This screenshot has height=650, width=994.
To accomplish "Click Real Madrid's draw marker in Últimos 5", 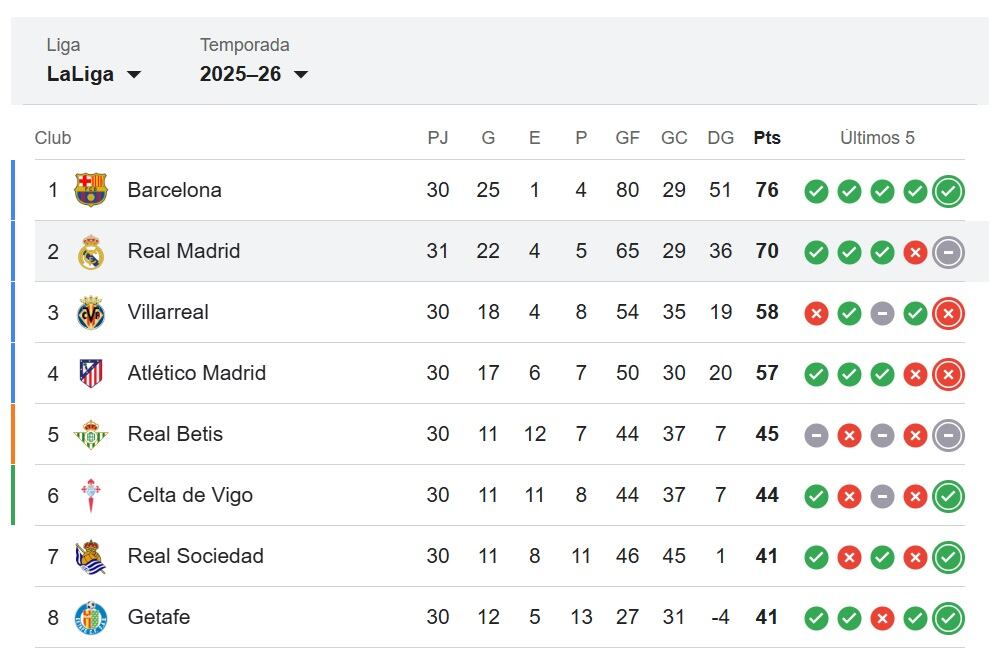I will 948,252.
